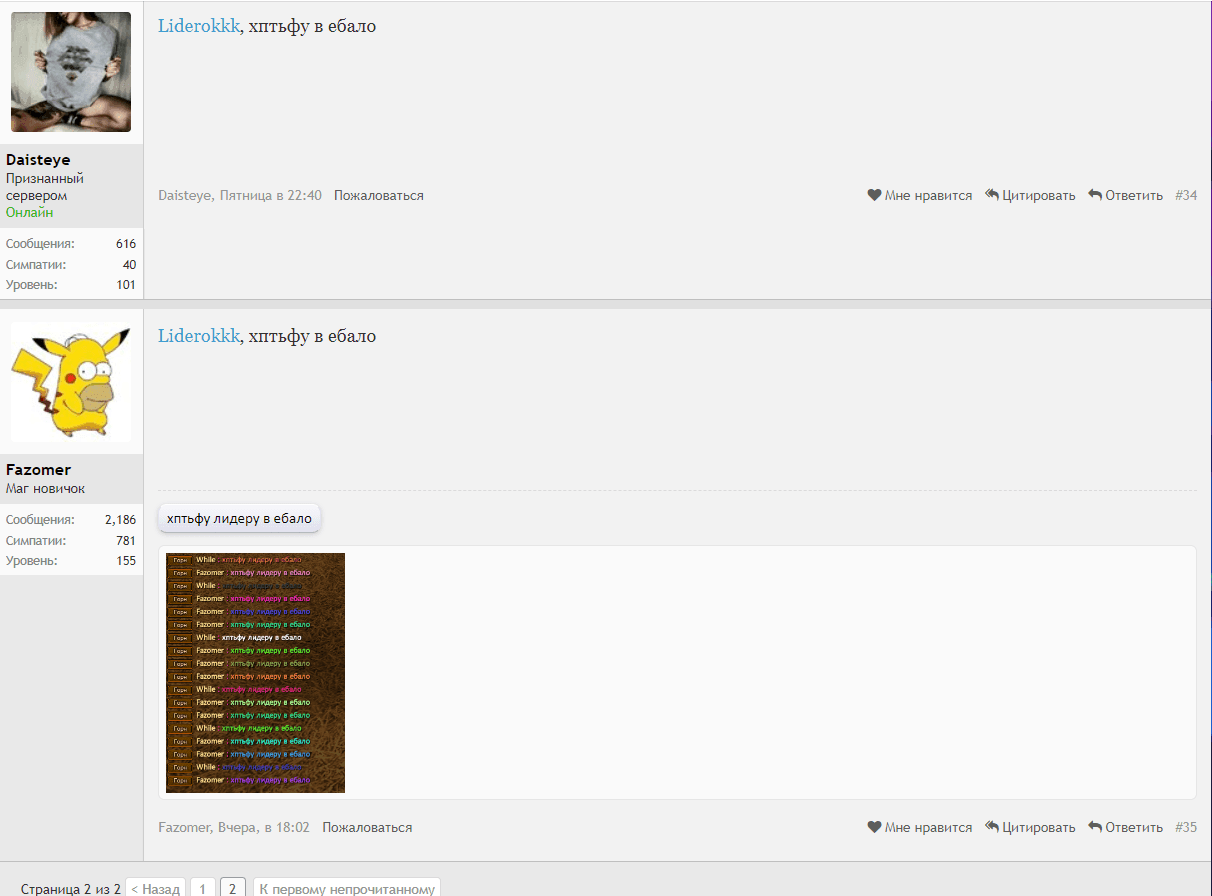Like Fazomer's post #35 via heart icon
The width and height of the screenshot is (1212, 896).
874,828
